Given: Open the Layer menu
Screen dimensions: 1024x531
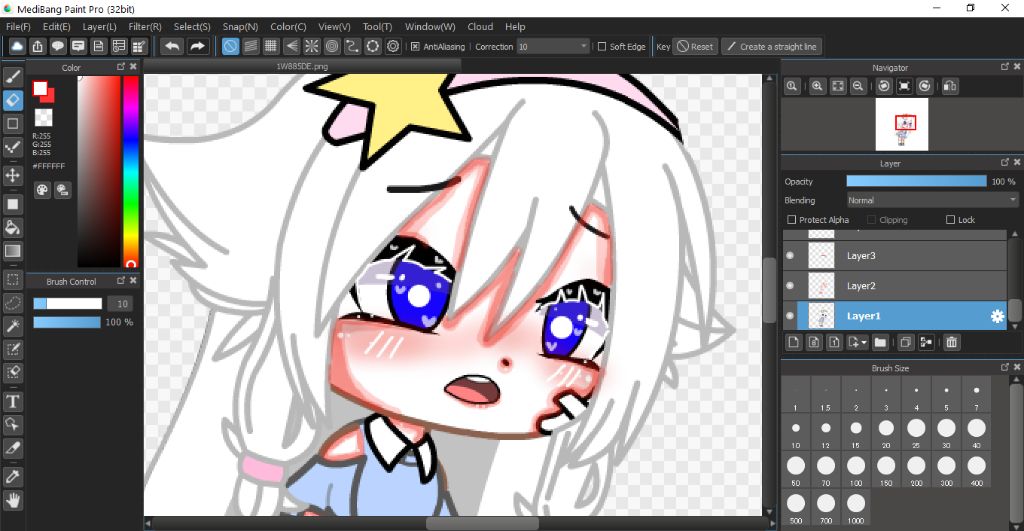Looking at the screenshot, I should pyautogui.click(x=99, y=27).
